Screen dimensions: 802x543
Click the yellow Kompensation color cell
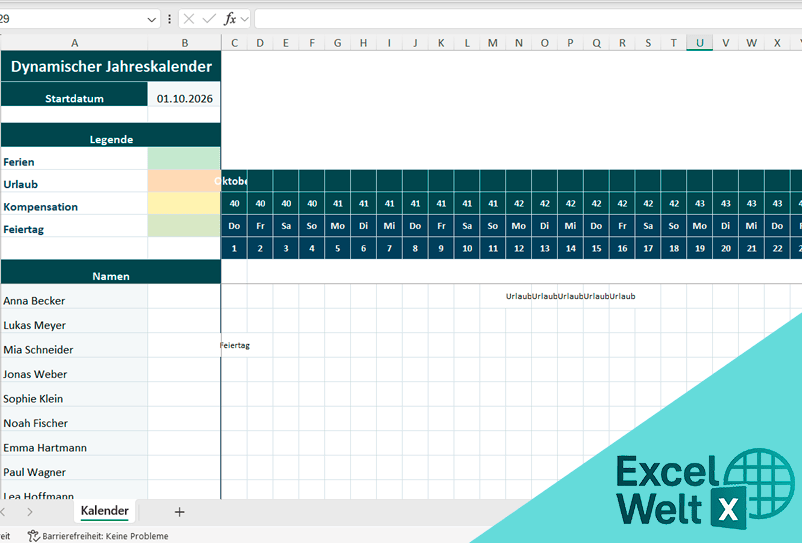point(184,203)
